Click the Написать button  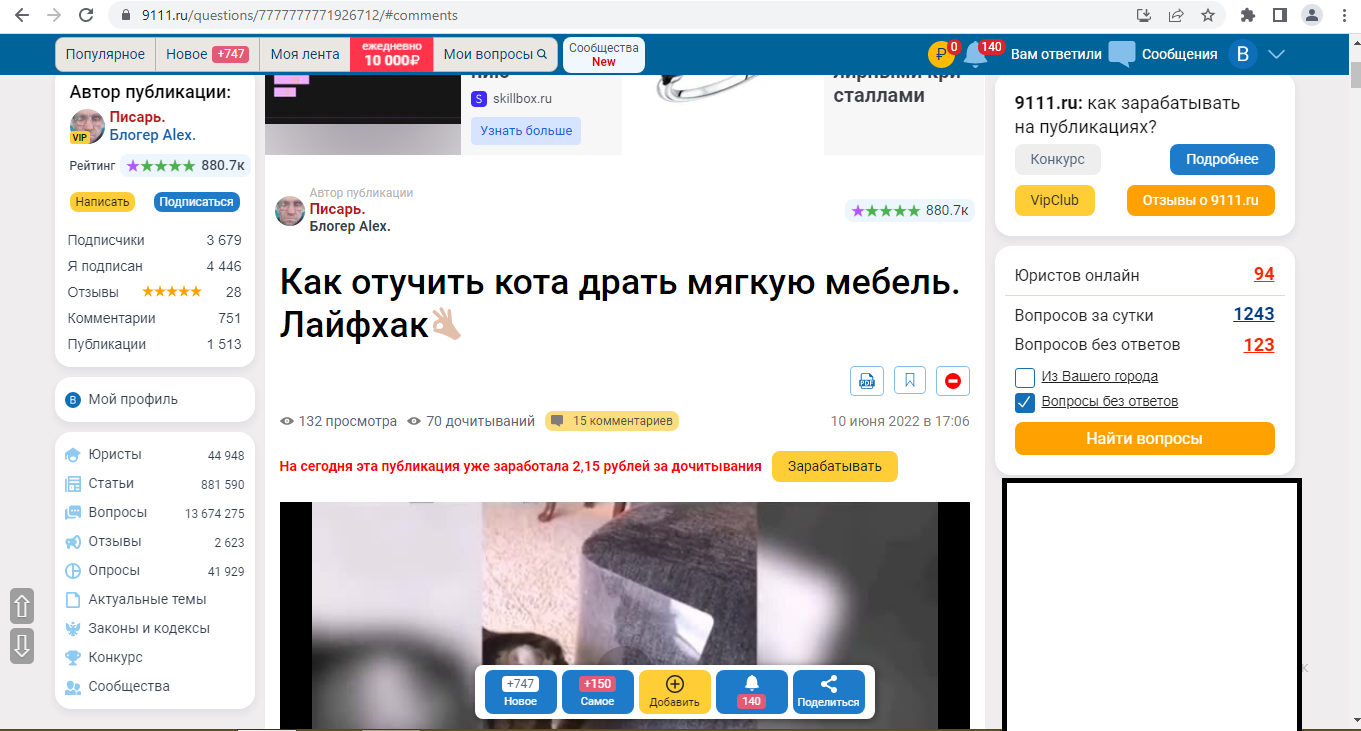(103, 202)
